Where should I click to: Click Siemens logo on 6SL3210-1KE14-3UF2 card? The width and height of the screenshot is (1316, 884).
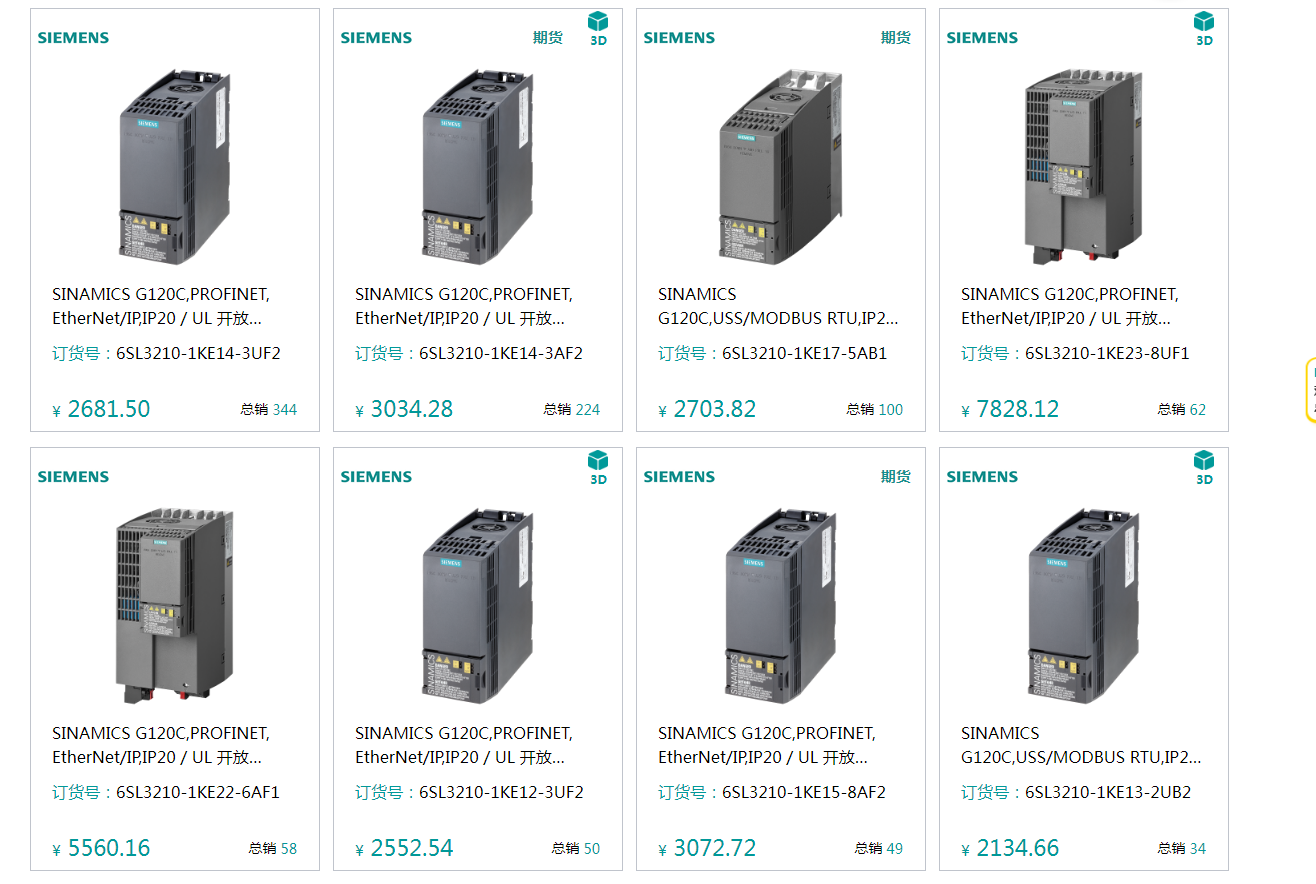[73, 38]
